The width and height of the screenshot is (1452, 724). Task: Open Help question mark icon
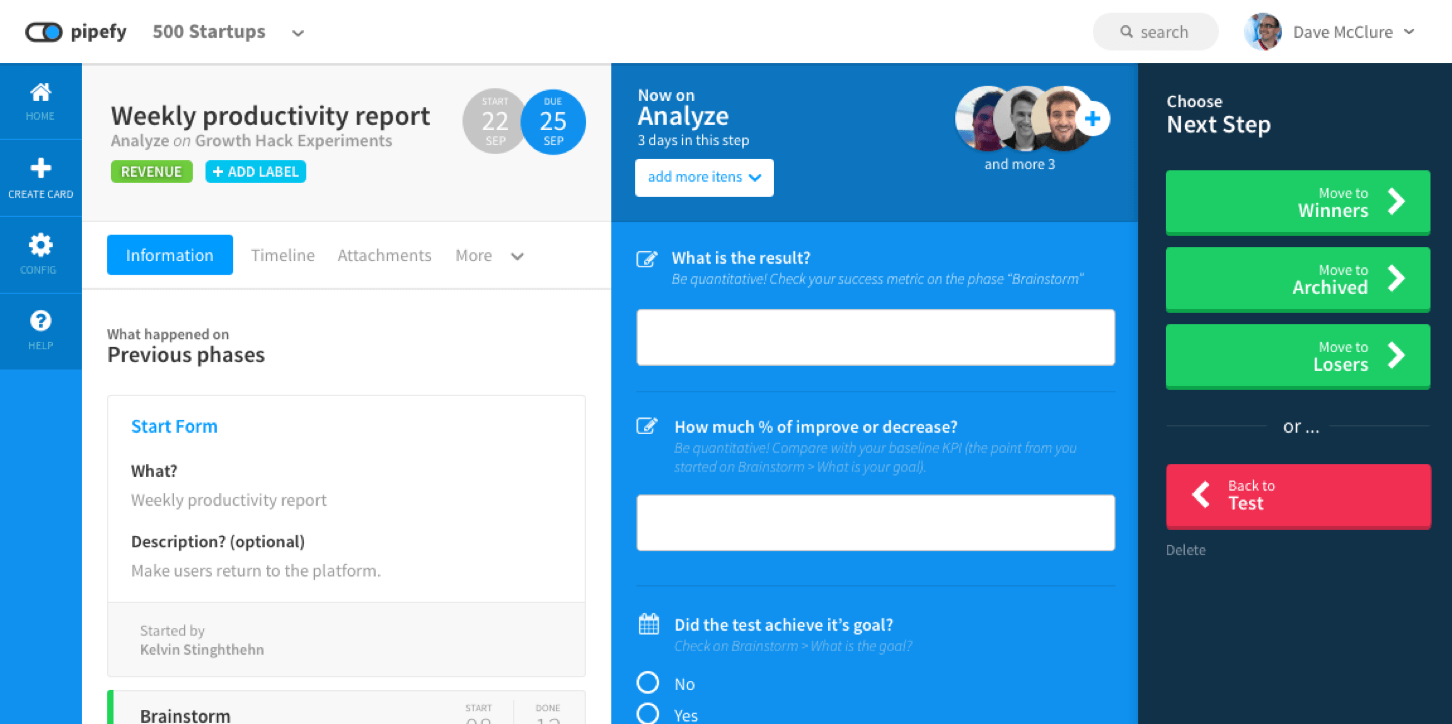(41, 321)
